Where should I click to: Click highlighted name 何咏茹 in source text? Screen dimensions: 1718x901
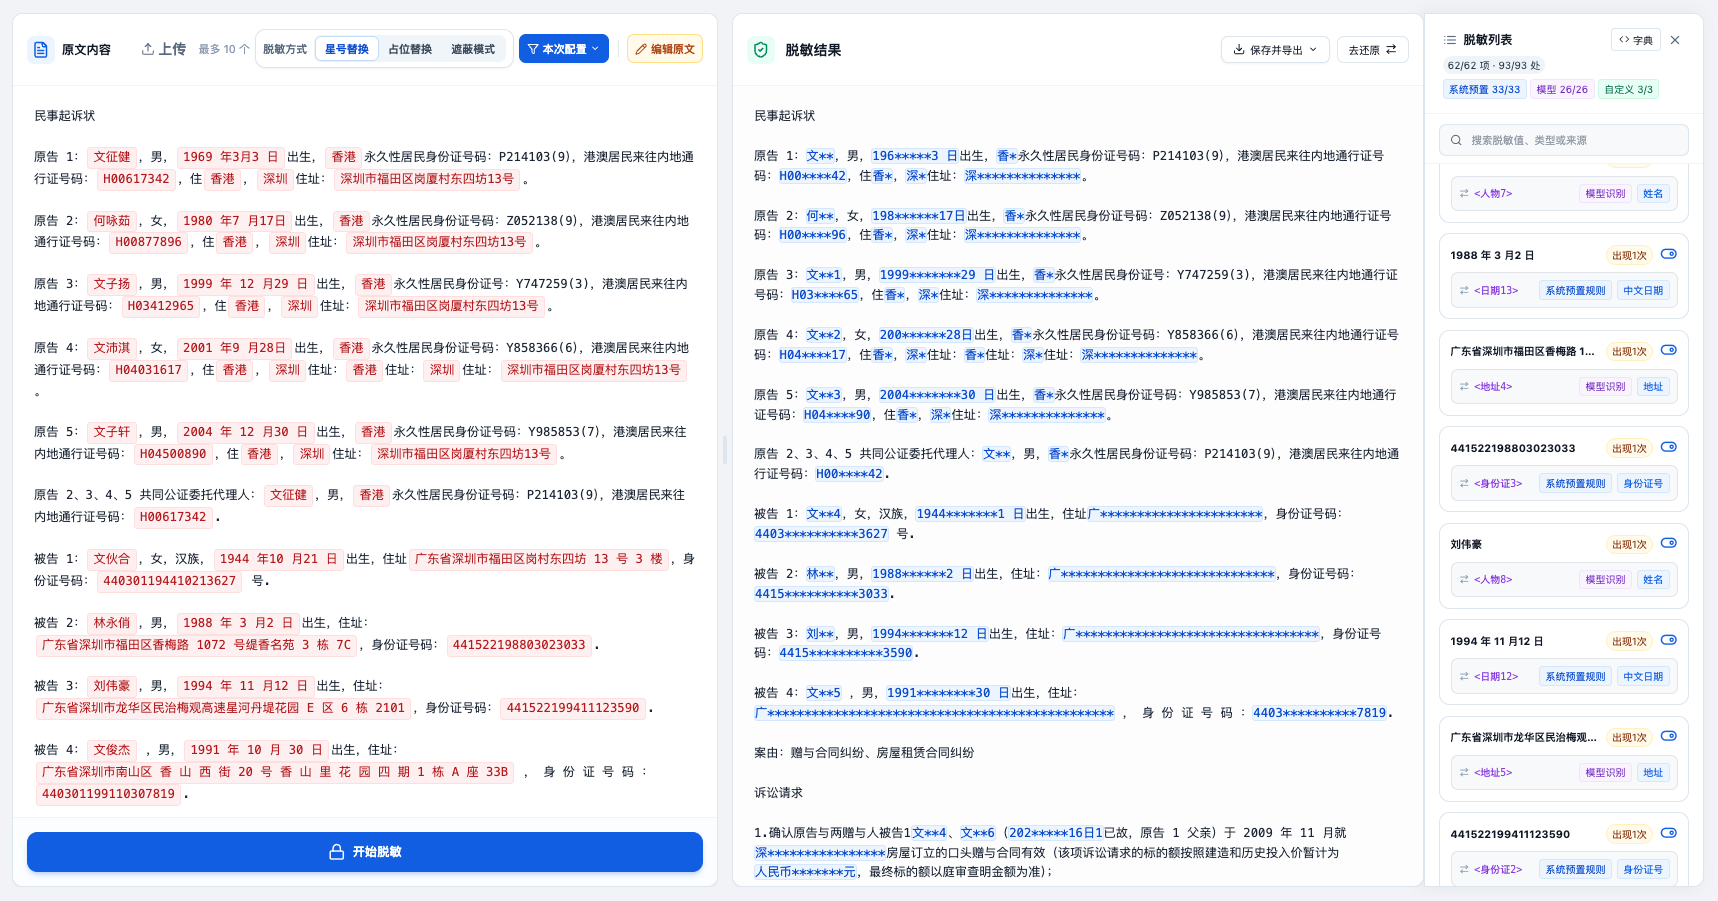112,221
